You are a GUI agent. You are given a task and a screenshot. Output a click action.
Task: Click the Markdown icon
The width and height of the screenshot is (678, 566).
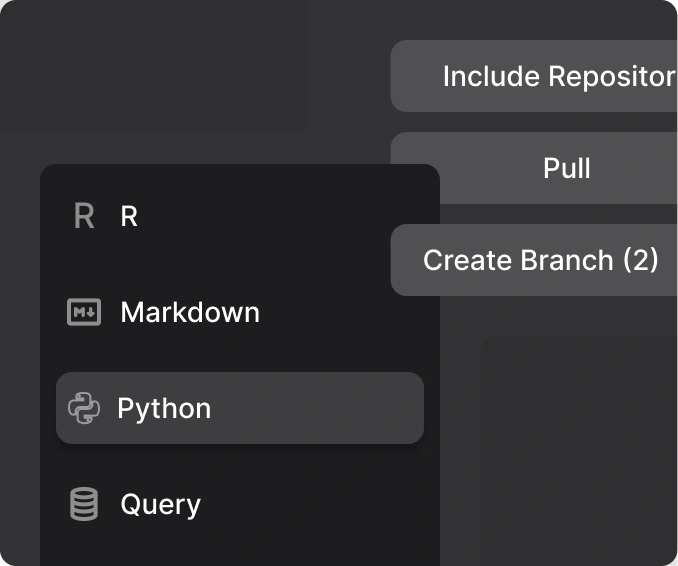click(84, 312)
